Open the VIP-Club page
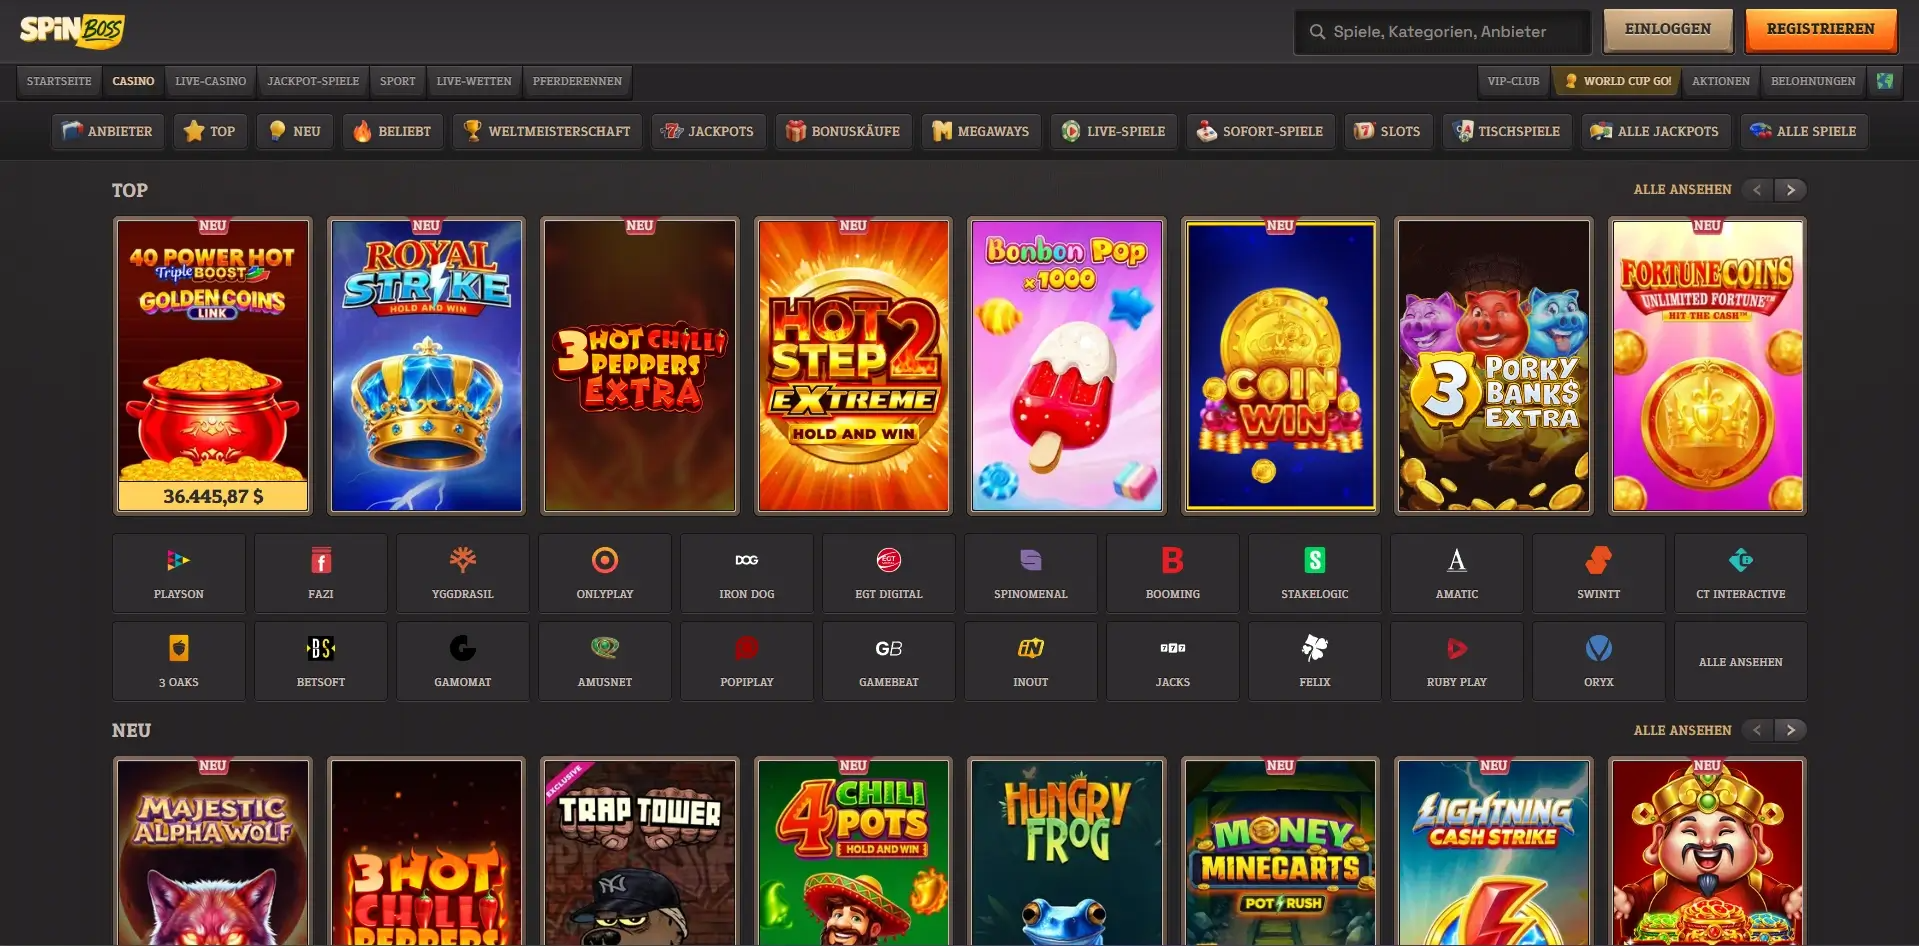 pyautogui.click(x=1513, y=81)
